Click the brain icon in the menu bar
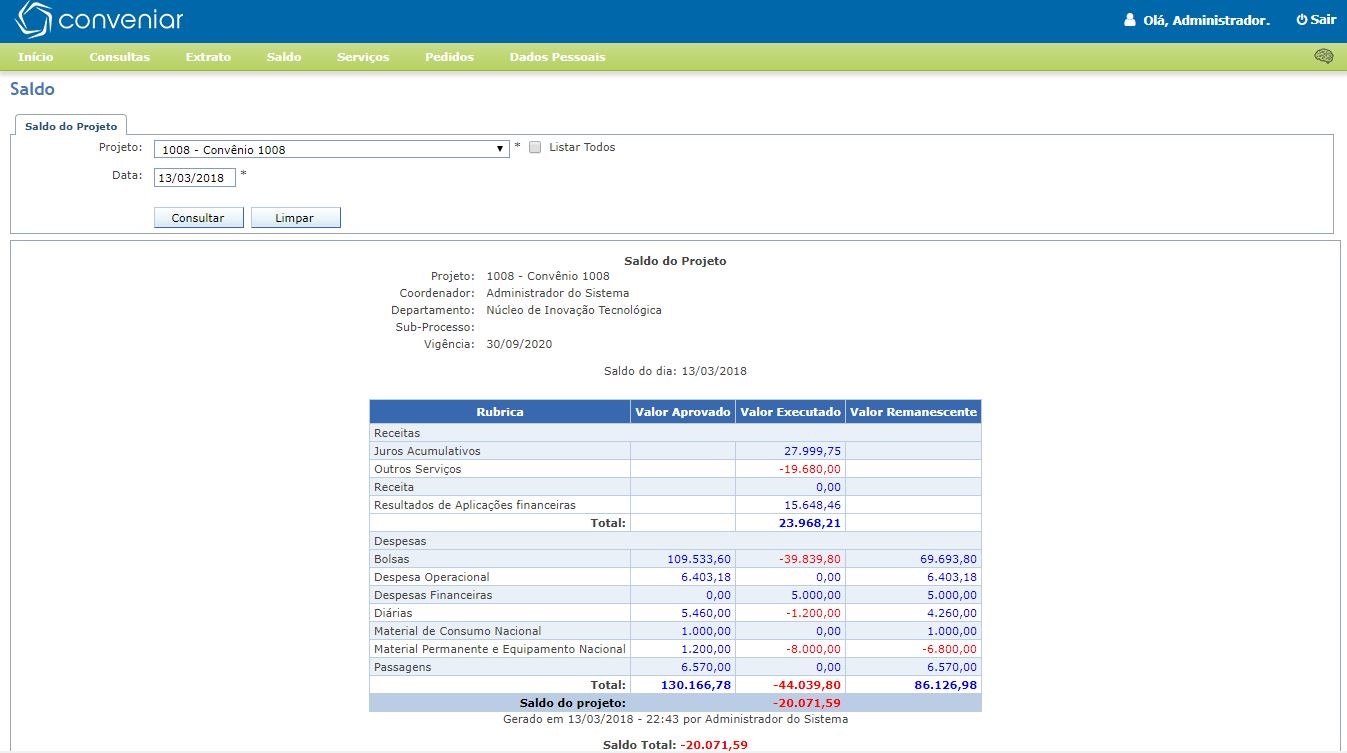1347x753 pixels. coord(1323,57)
